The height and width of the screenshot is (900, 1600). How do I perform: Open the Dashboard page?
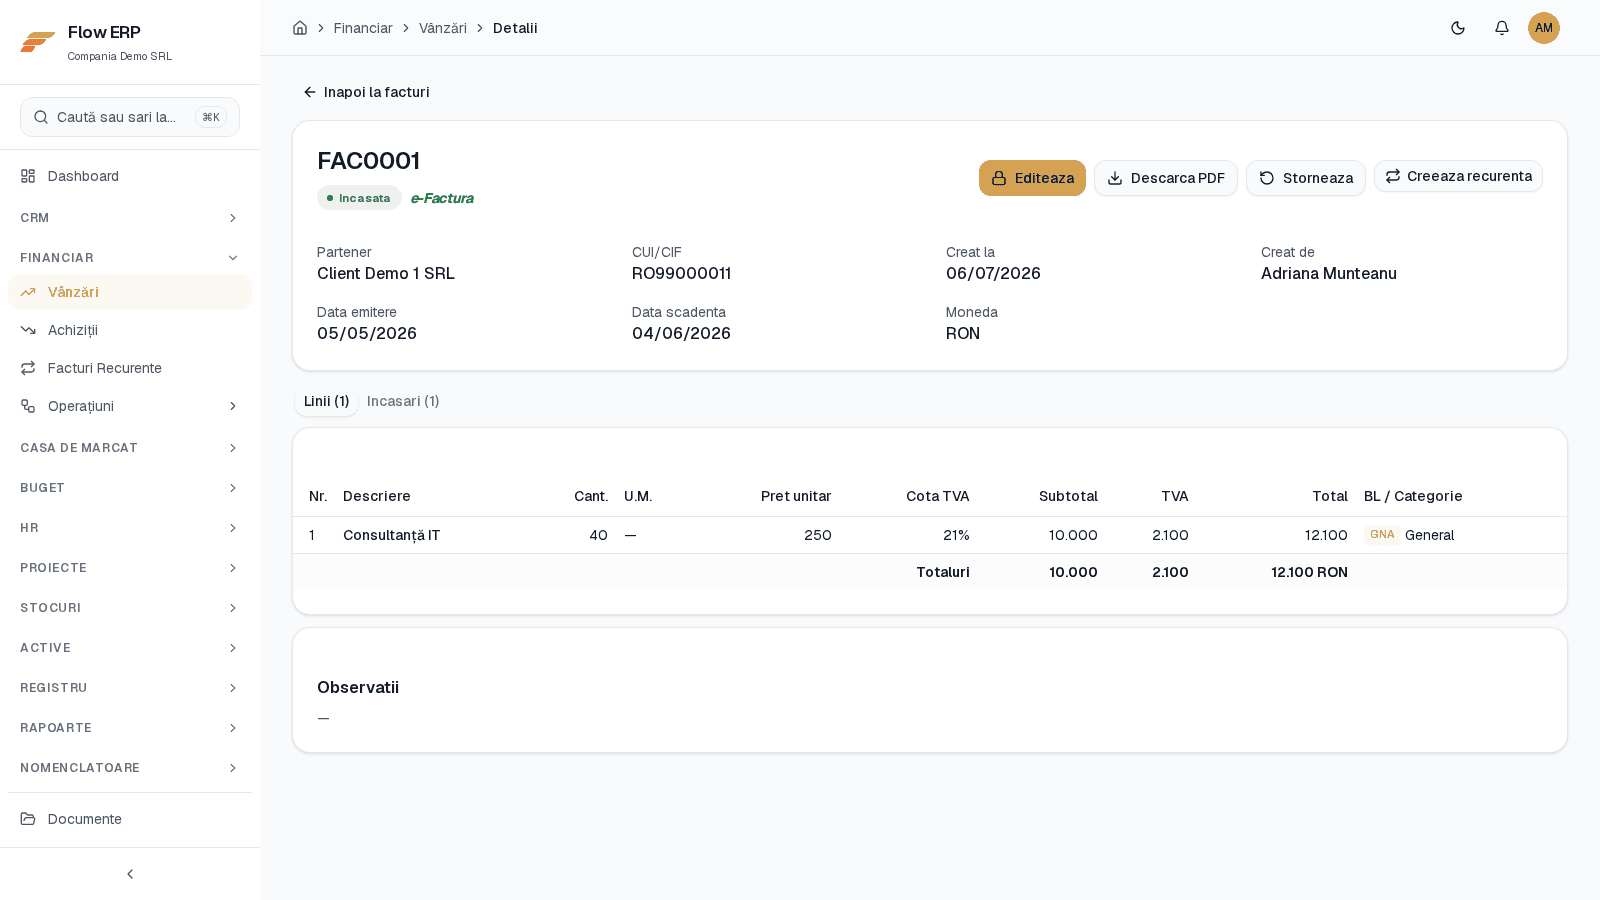130,176
